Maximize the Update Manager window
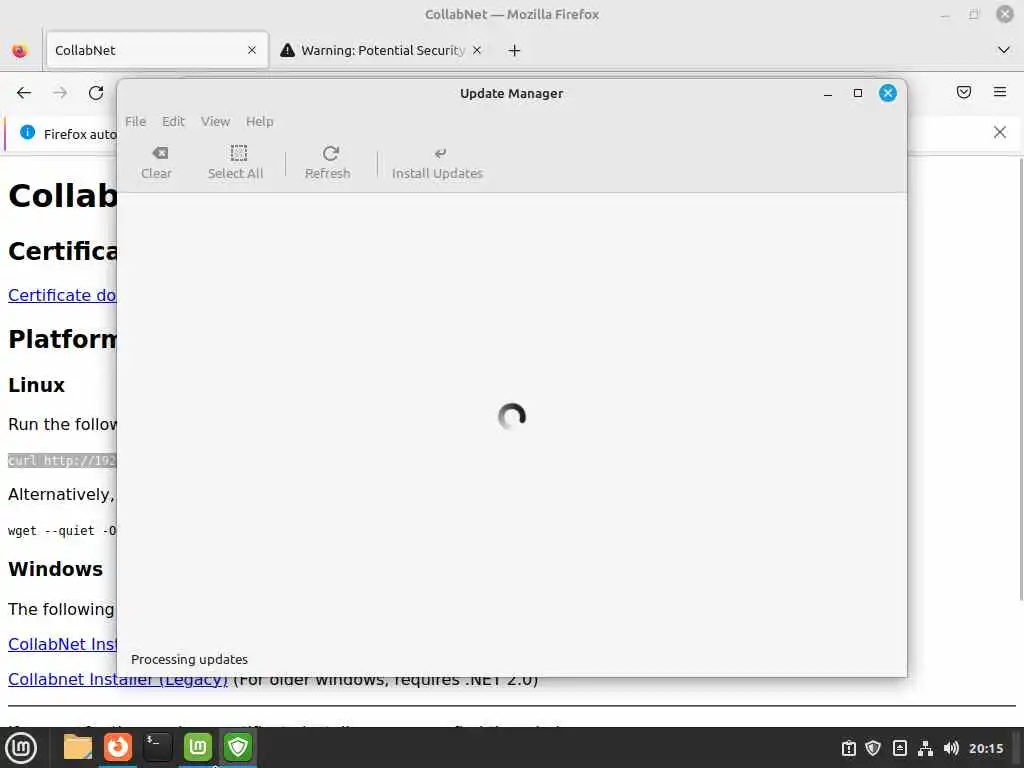Viewport: 1024px width, 768px height. point(858,93)
